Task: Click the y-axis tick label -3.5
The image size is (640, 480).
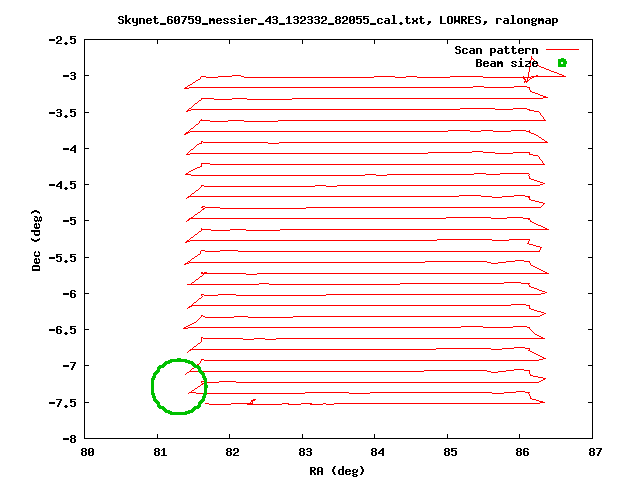Action: [x=62, y=113]
